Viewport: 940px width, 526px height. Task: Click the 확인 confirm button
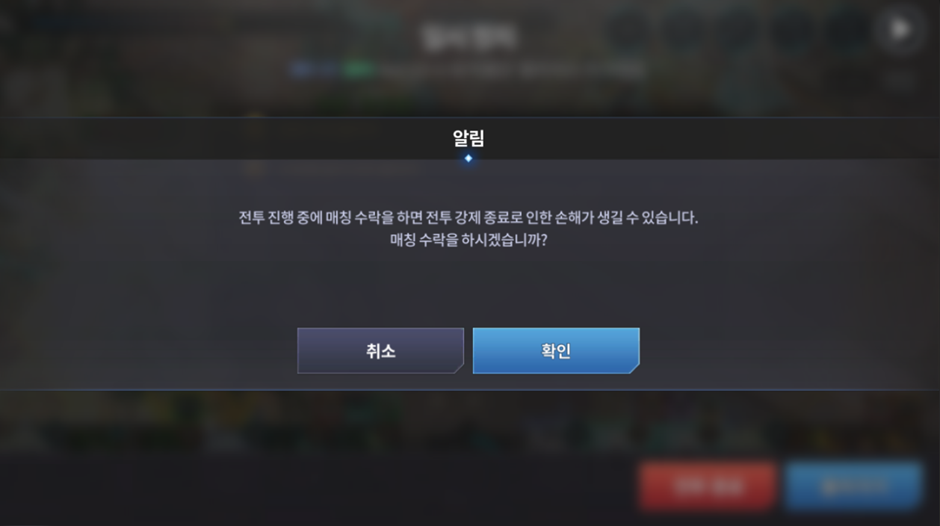[556, 351]
